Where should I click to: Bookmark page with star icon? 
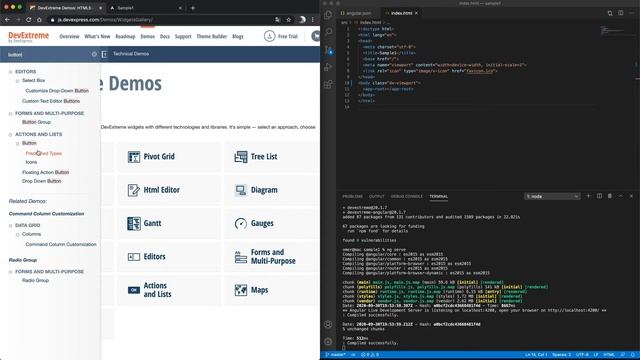(x=289, y=20)
